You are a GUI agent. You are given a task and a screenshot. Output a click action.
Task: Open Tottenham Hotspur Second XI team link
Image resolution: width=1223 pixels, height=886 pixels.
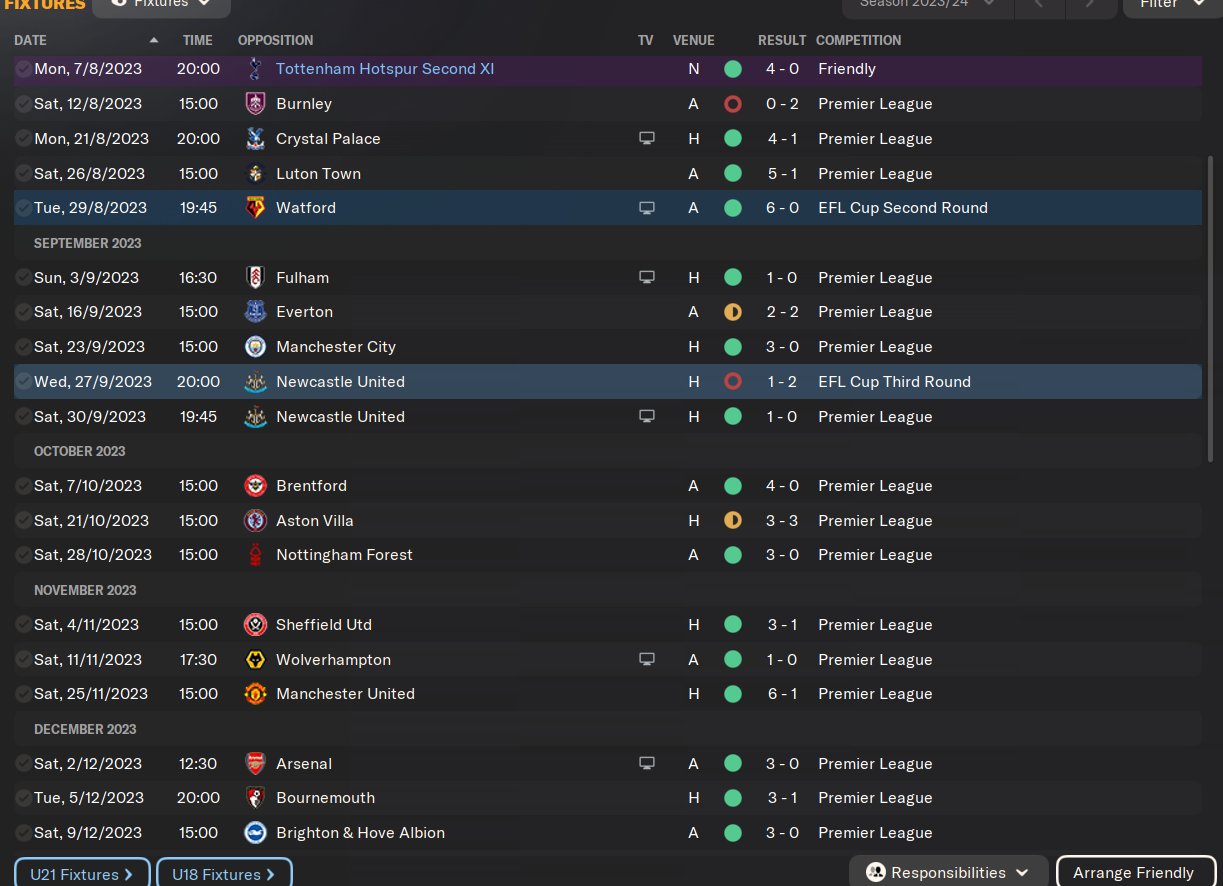385,69
